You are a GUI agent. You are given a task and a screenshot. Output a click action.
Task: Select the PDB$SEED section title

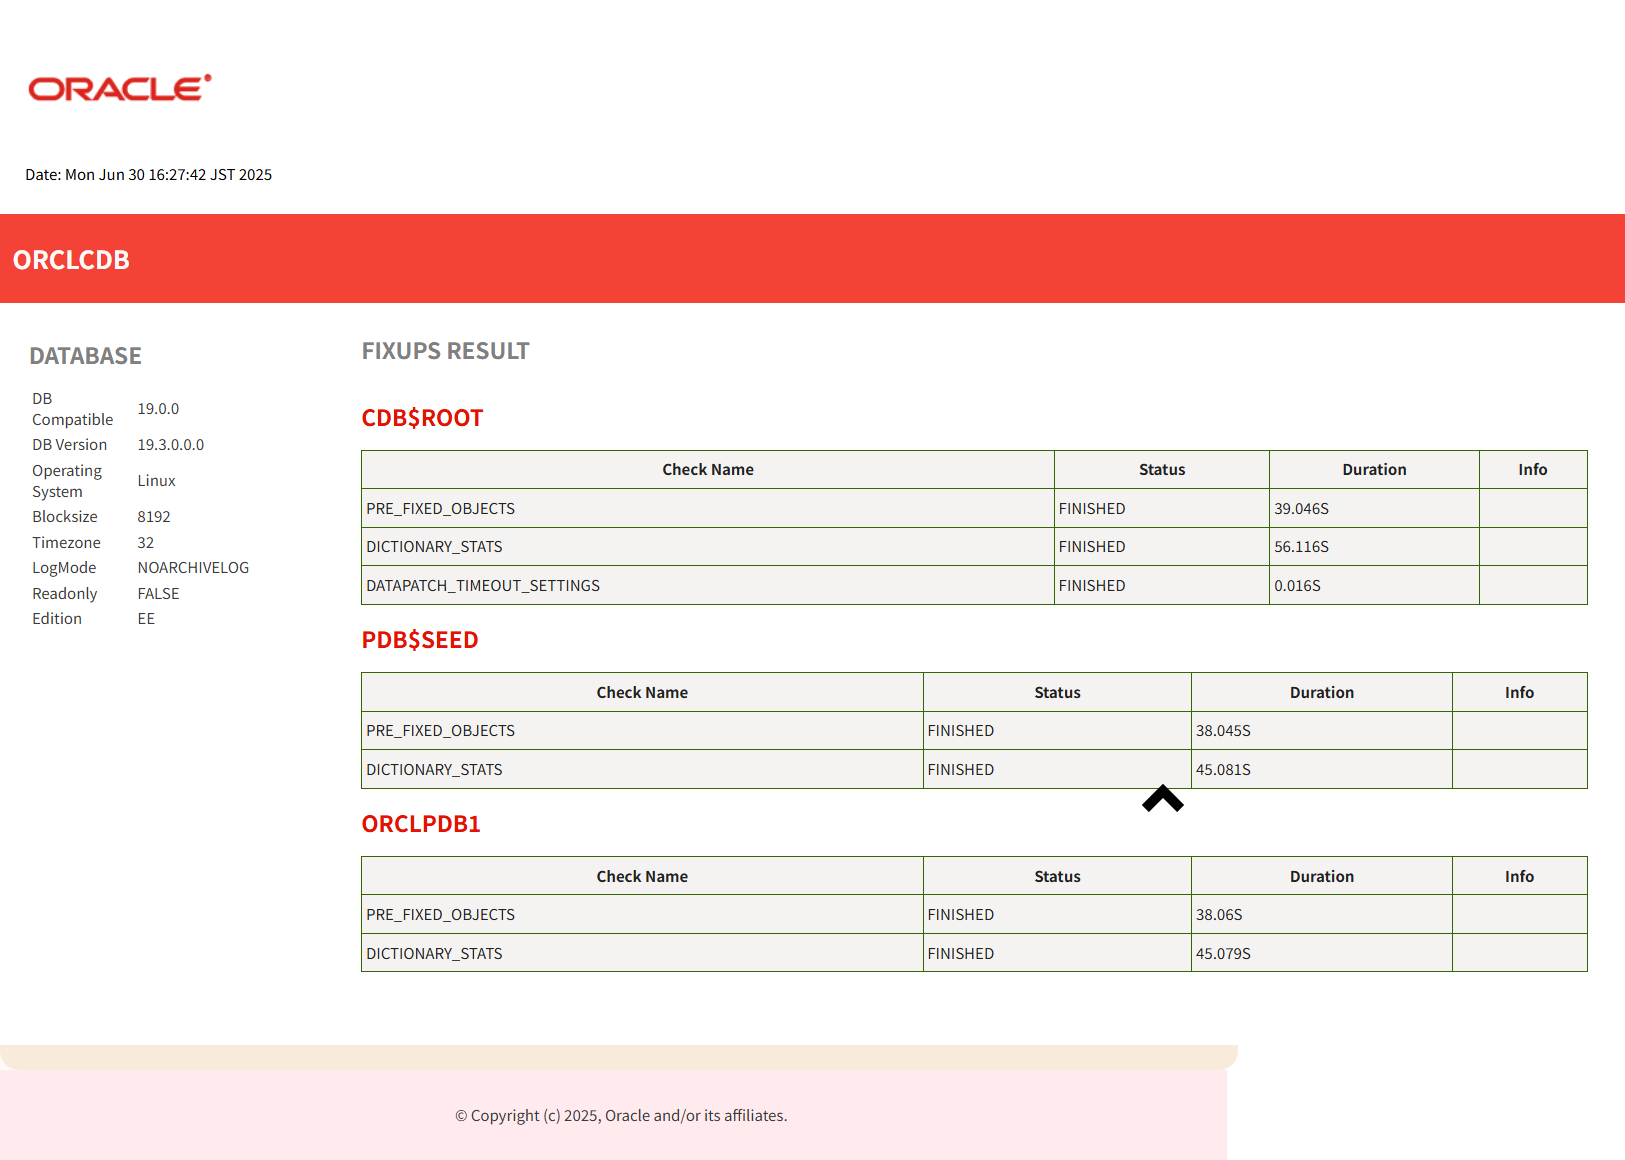pyautogui.click(x=420, y=639)
